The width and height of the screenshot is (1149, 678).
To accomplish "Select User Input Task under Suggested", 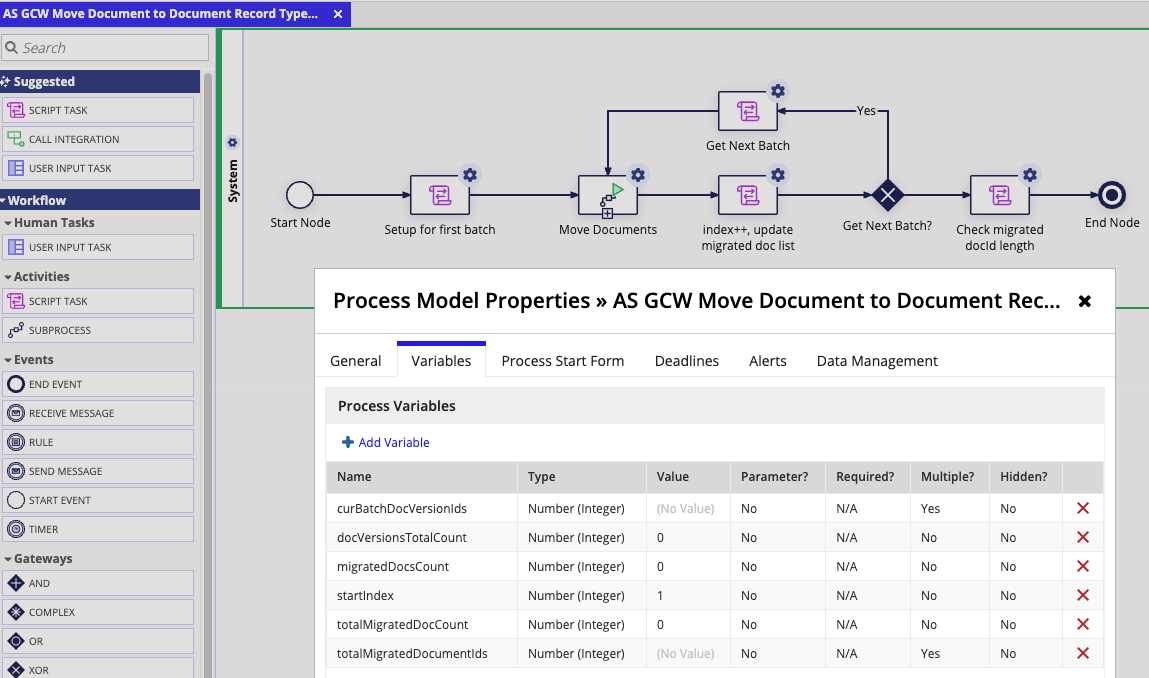I will point(98,168).
